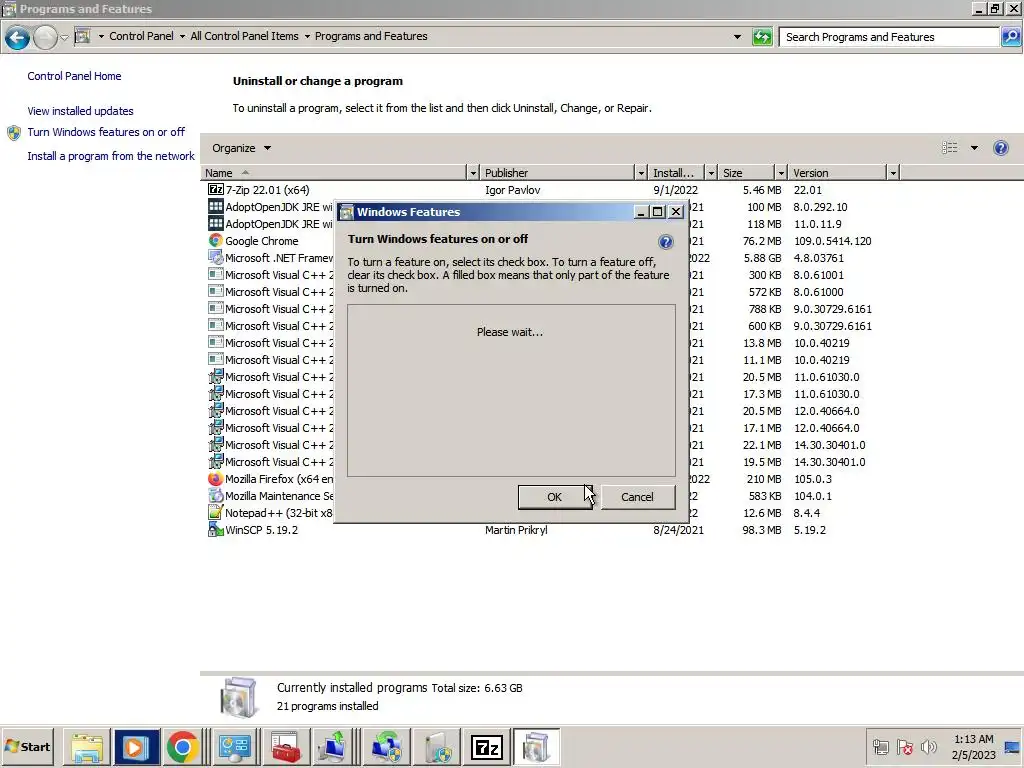Select the Google Chrome icon in program list
This screenshot has height=768, width=1024.
tap(216, 240)
